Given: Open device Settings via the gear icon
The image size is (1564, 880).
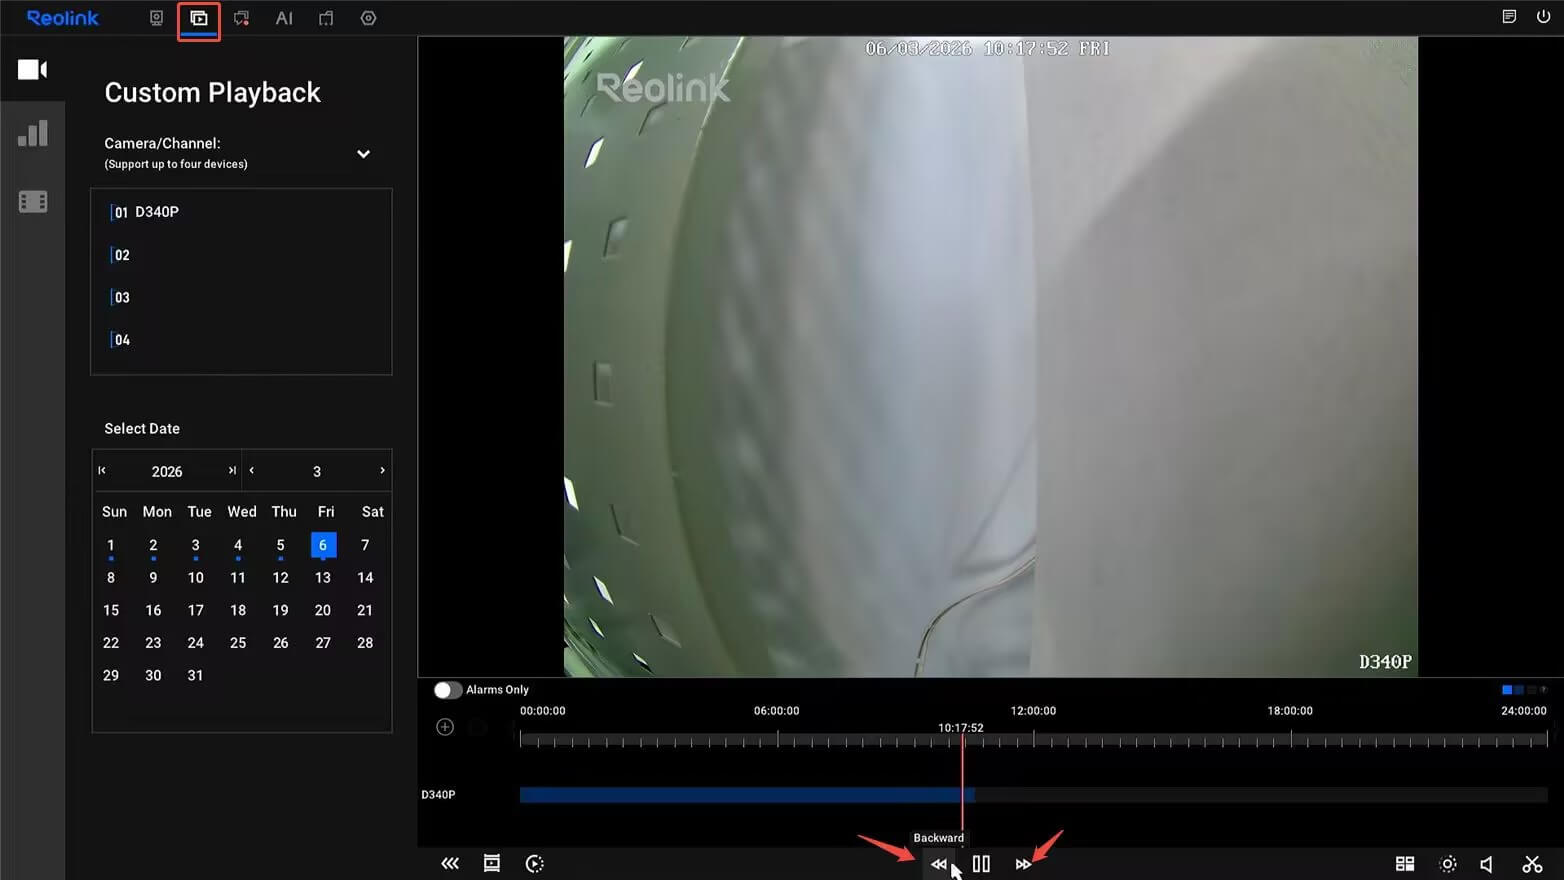Looking at the screenshot, I should (x=368, y=18).
